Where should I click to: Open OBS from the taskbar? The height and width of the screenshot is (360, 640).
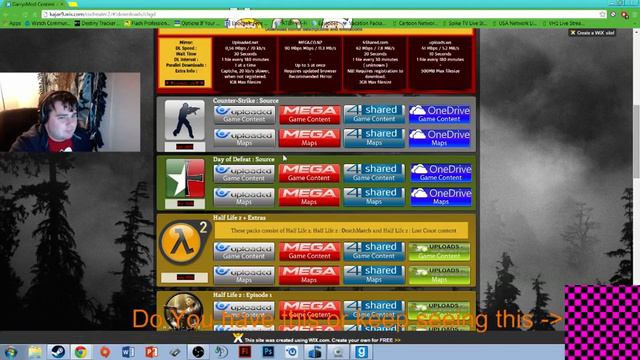[x=198, y=352]
